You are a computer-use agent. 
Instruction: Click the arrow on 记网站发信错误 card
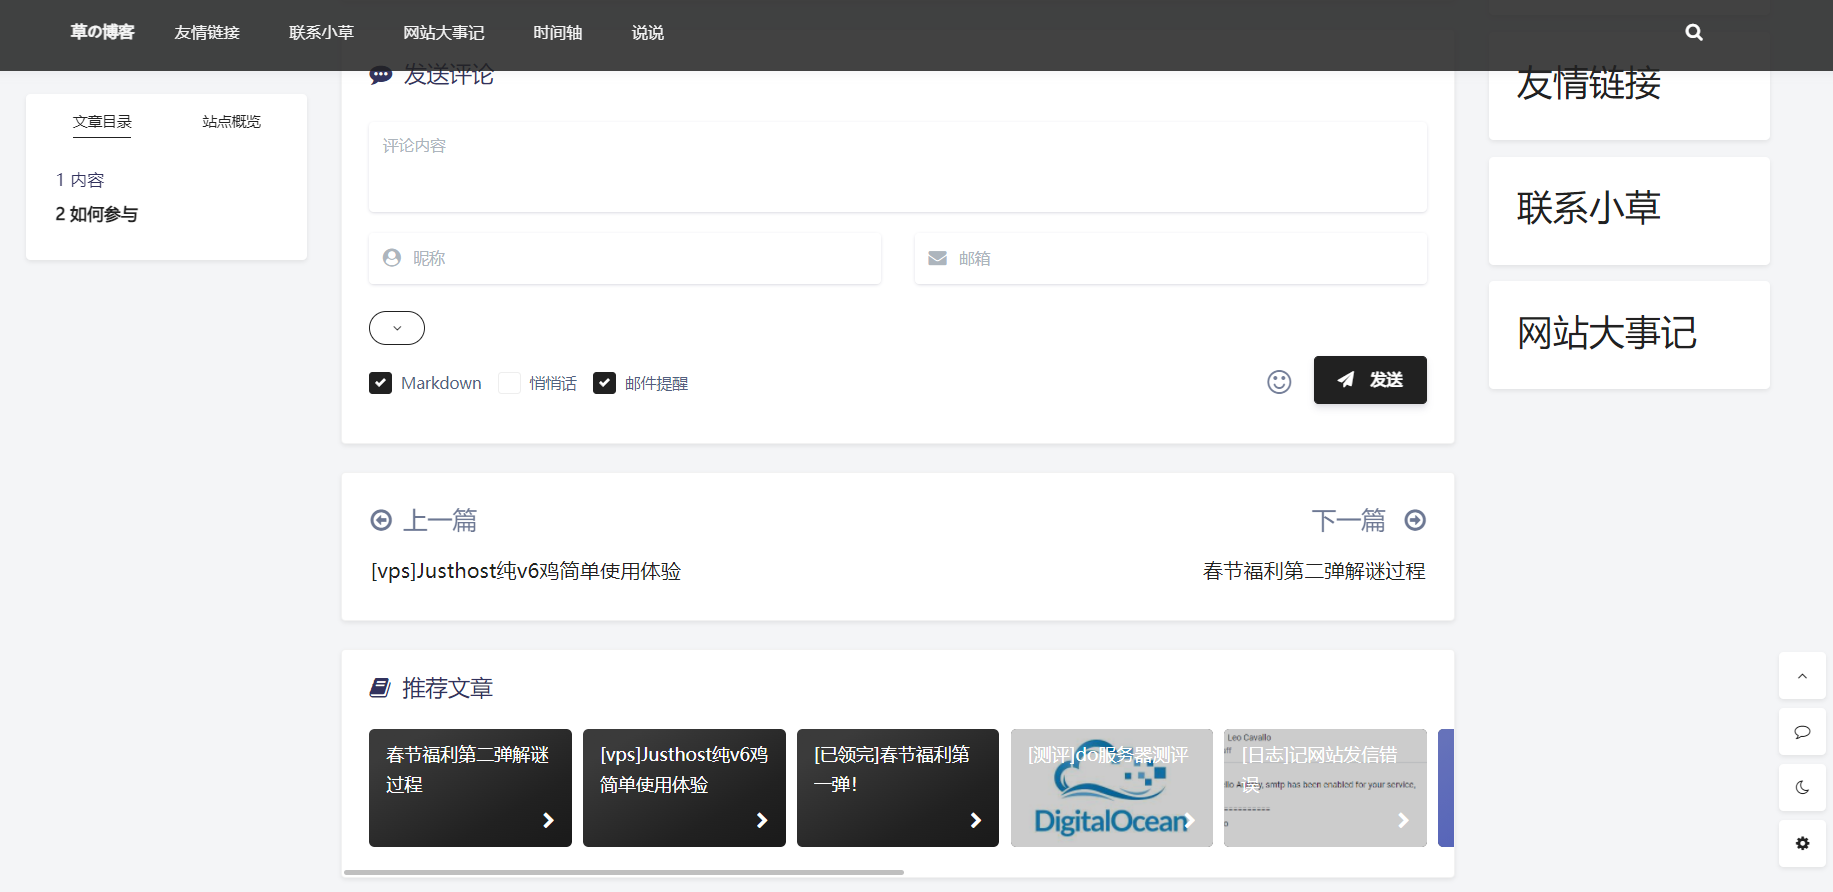(1403, 820)
